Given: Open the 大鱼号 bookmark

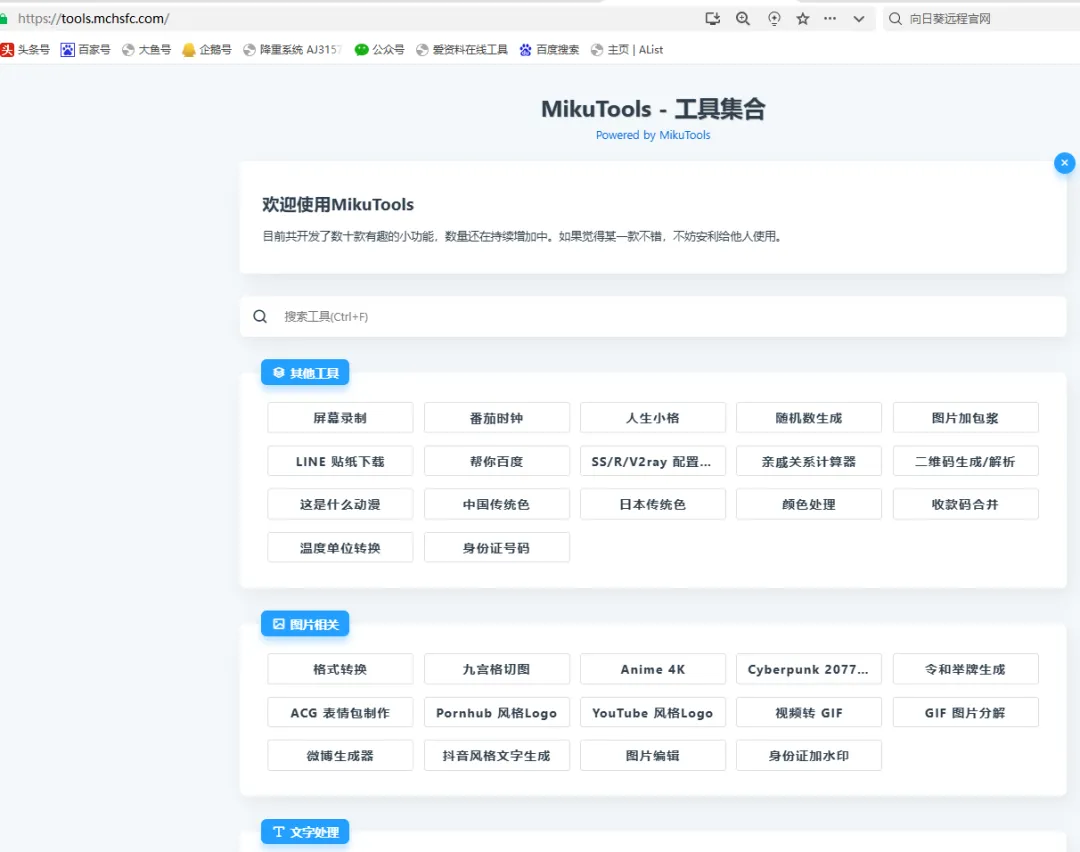Looking at the screenshot, I should [x=146, y=50].
